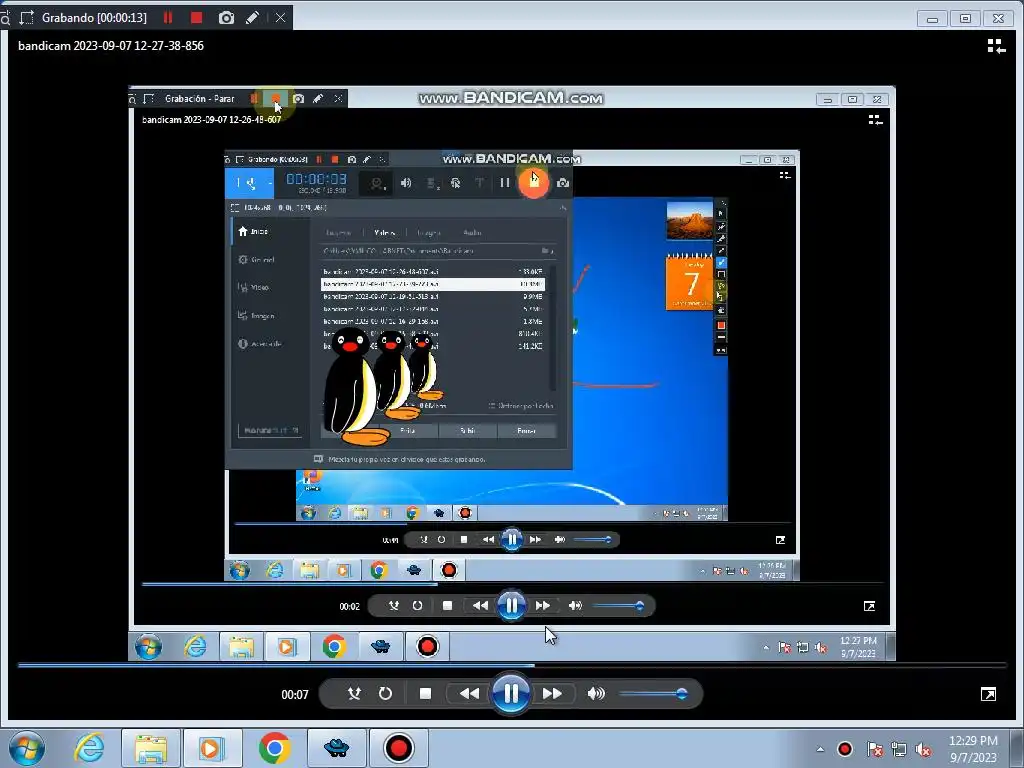This screenshot has height=768, width=1024.
Task: Launch Internet Explorer from the main taskbar
Action: [x=89, y=748]
